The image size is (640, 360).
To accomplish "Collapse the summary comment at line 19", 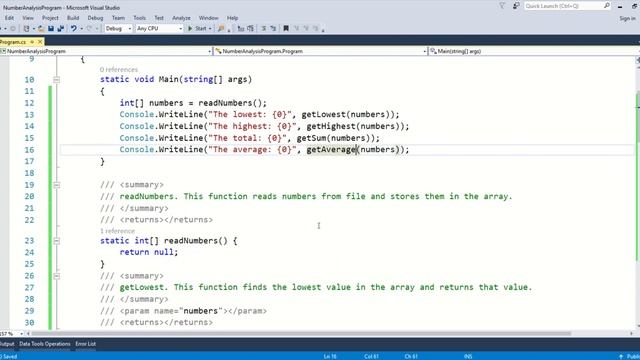I will click(x=57, y=185).
